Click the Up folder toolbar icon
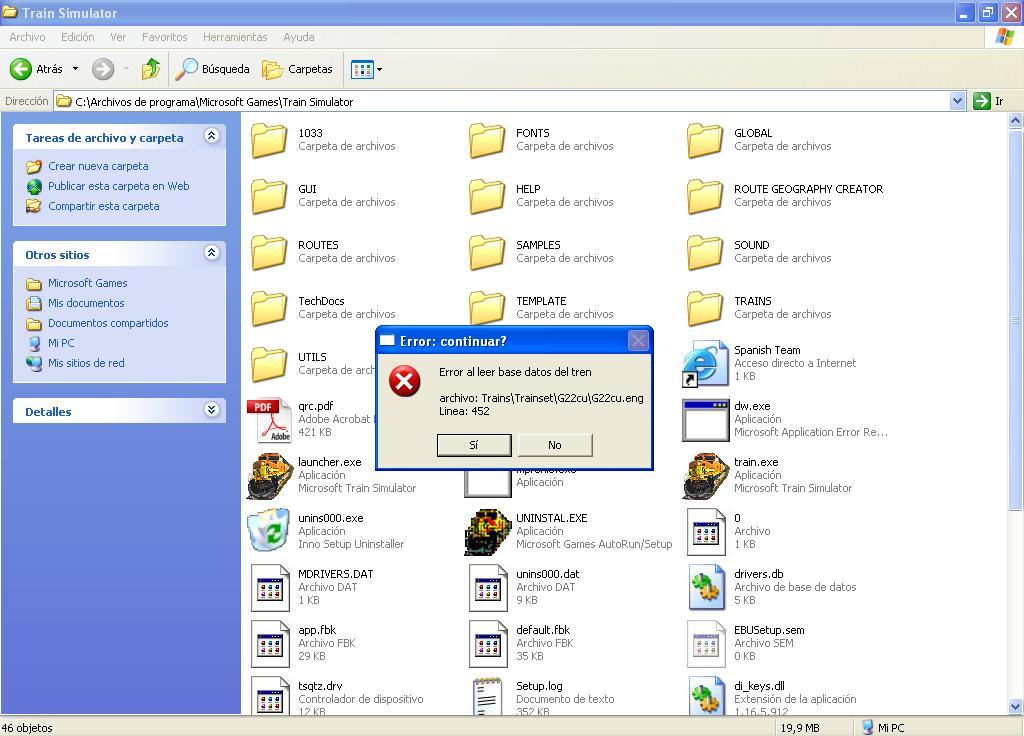This screenshot has height=736, width=1024. click(x=151, y=69)
